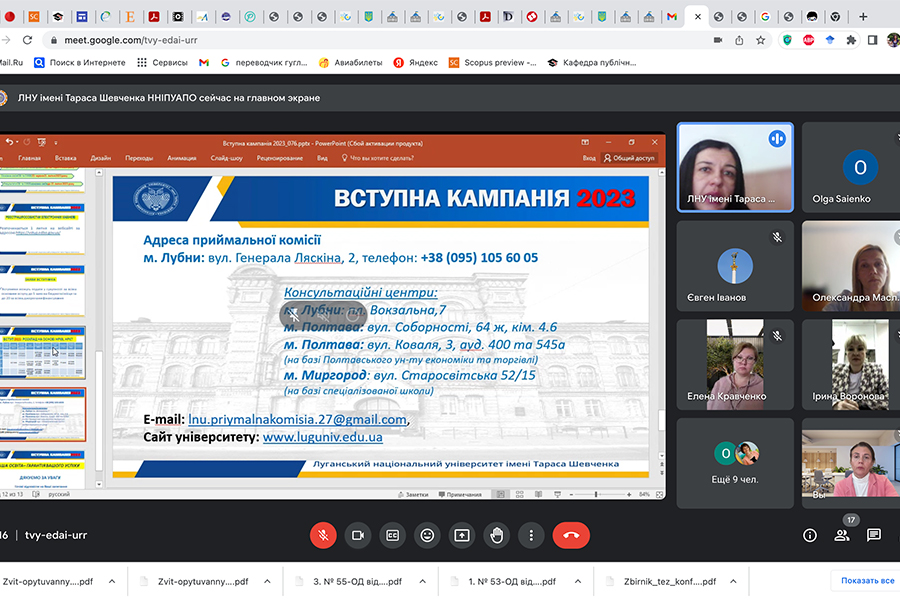The image size is (900, 600).
Task: Open Вставка tab in PowerPoint ribbon
Action: (x=65, y=158)
